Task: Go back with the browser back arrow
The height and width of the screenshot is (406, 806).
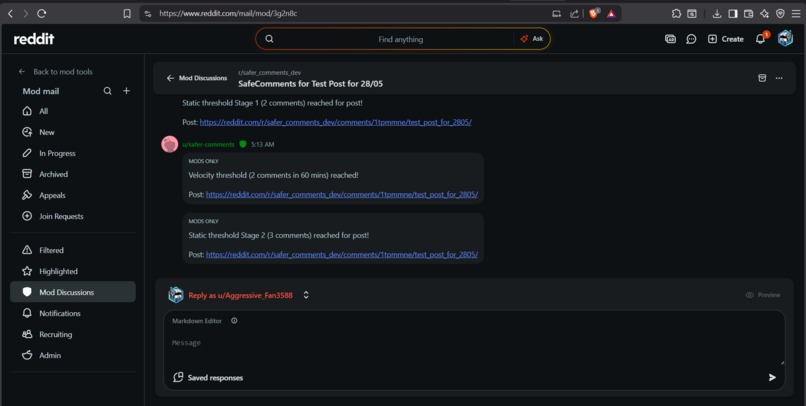Action: pyautogui.click(x=10, y=14)
